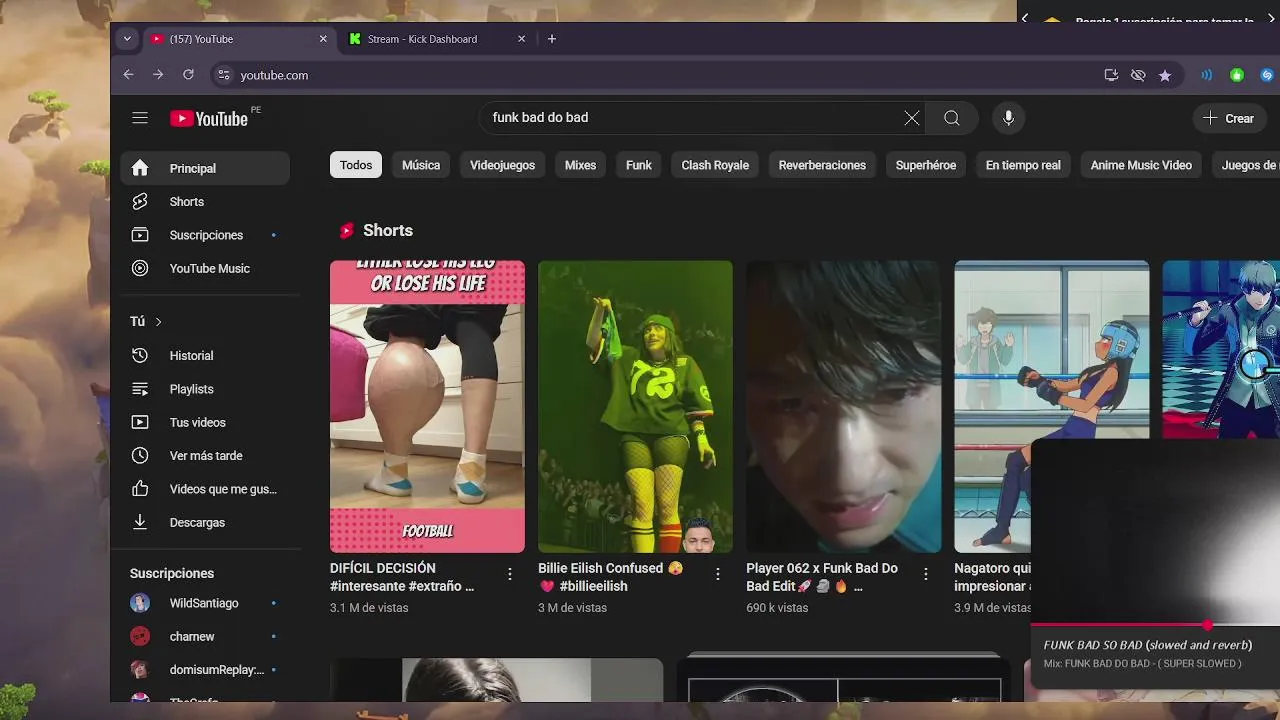The width and height of the screenshot is (1280, 720).
Task: Select the Música filter chip
Action: pyautogui.click(x=421, y=165)
